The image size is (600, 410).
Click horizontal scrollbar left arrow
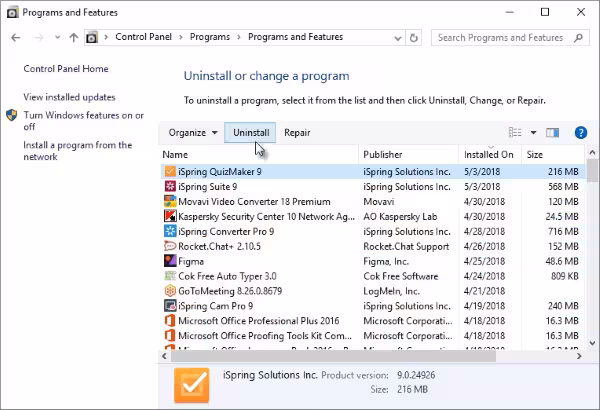[x=165, y=356]
